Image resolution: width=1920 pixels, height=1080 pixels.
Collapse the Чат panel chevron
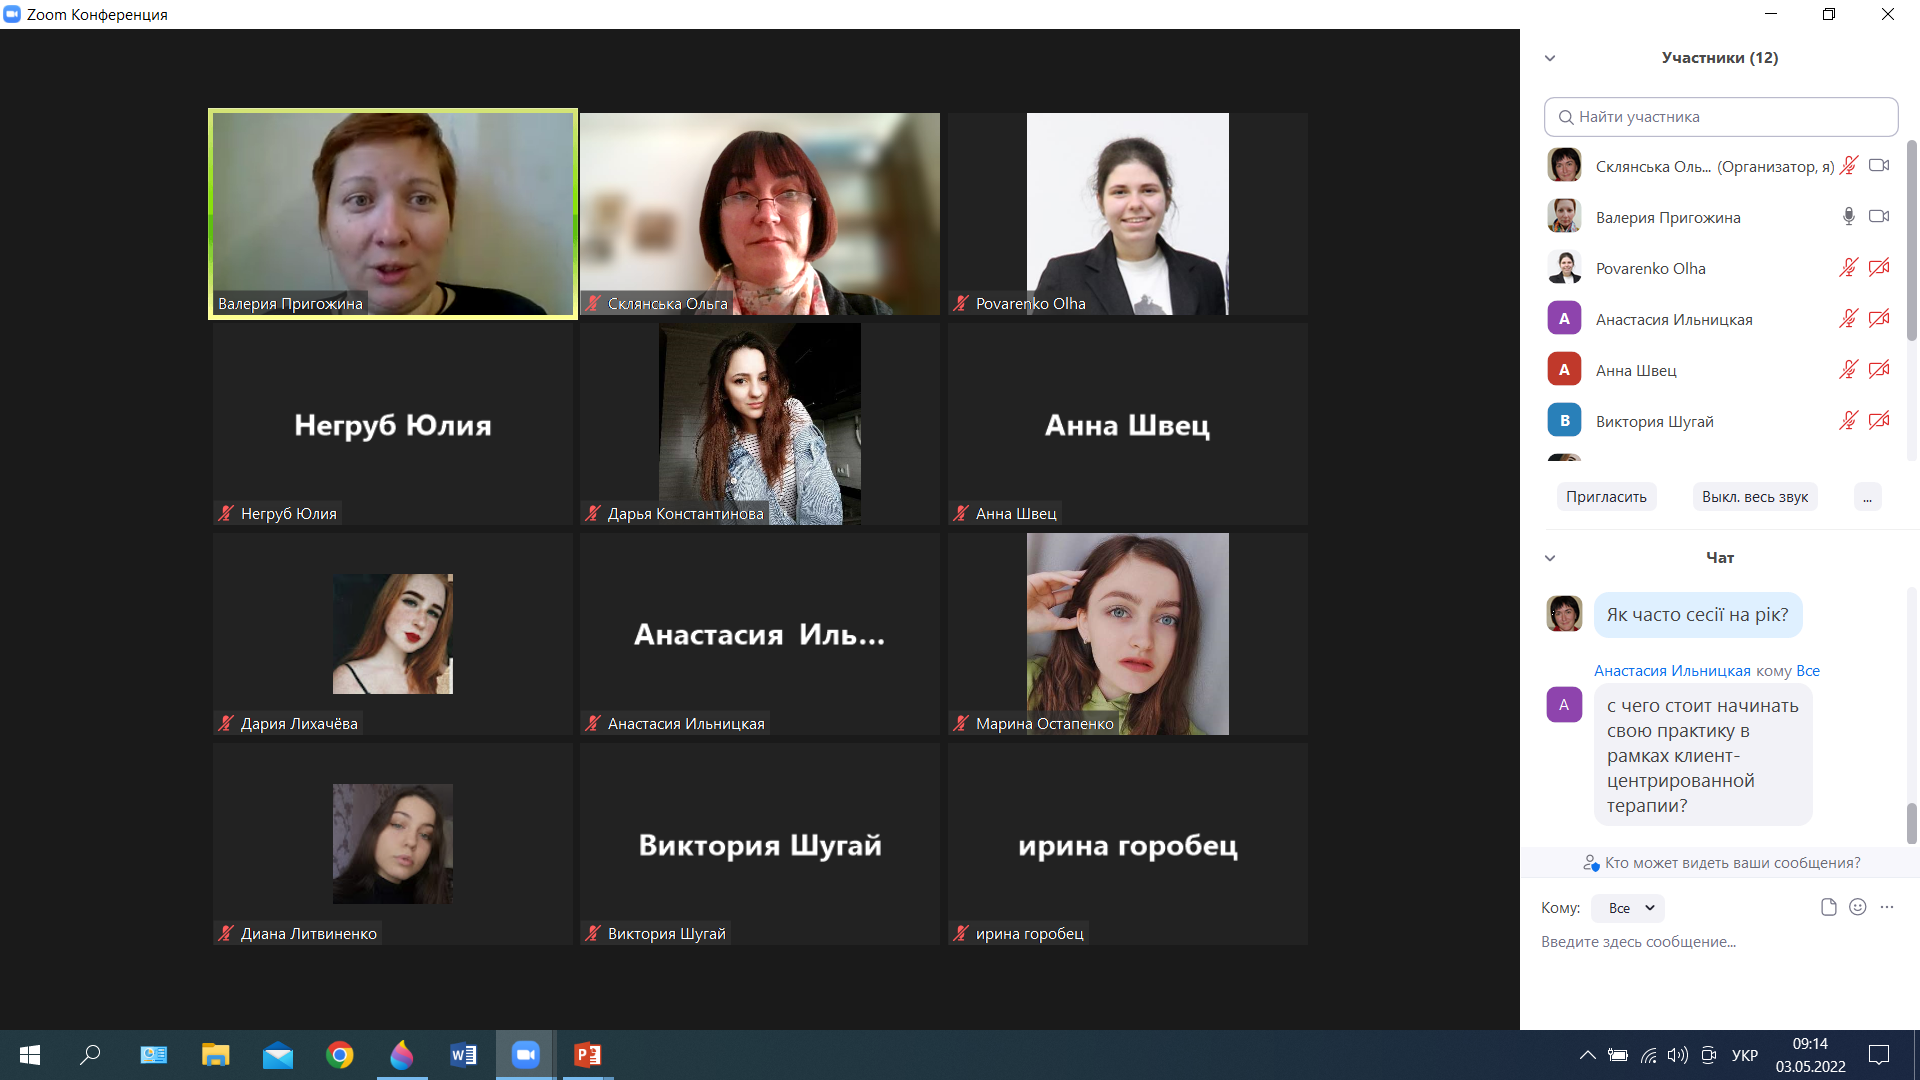click(1550, 558)
